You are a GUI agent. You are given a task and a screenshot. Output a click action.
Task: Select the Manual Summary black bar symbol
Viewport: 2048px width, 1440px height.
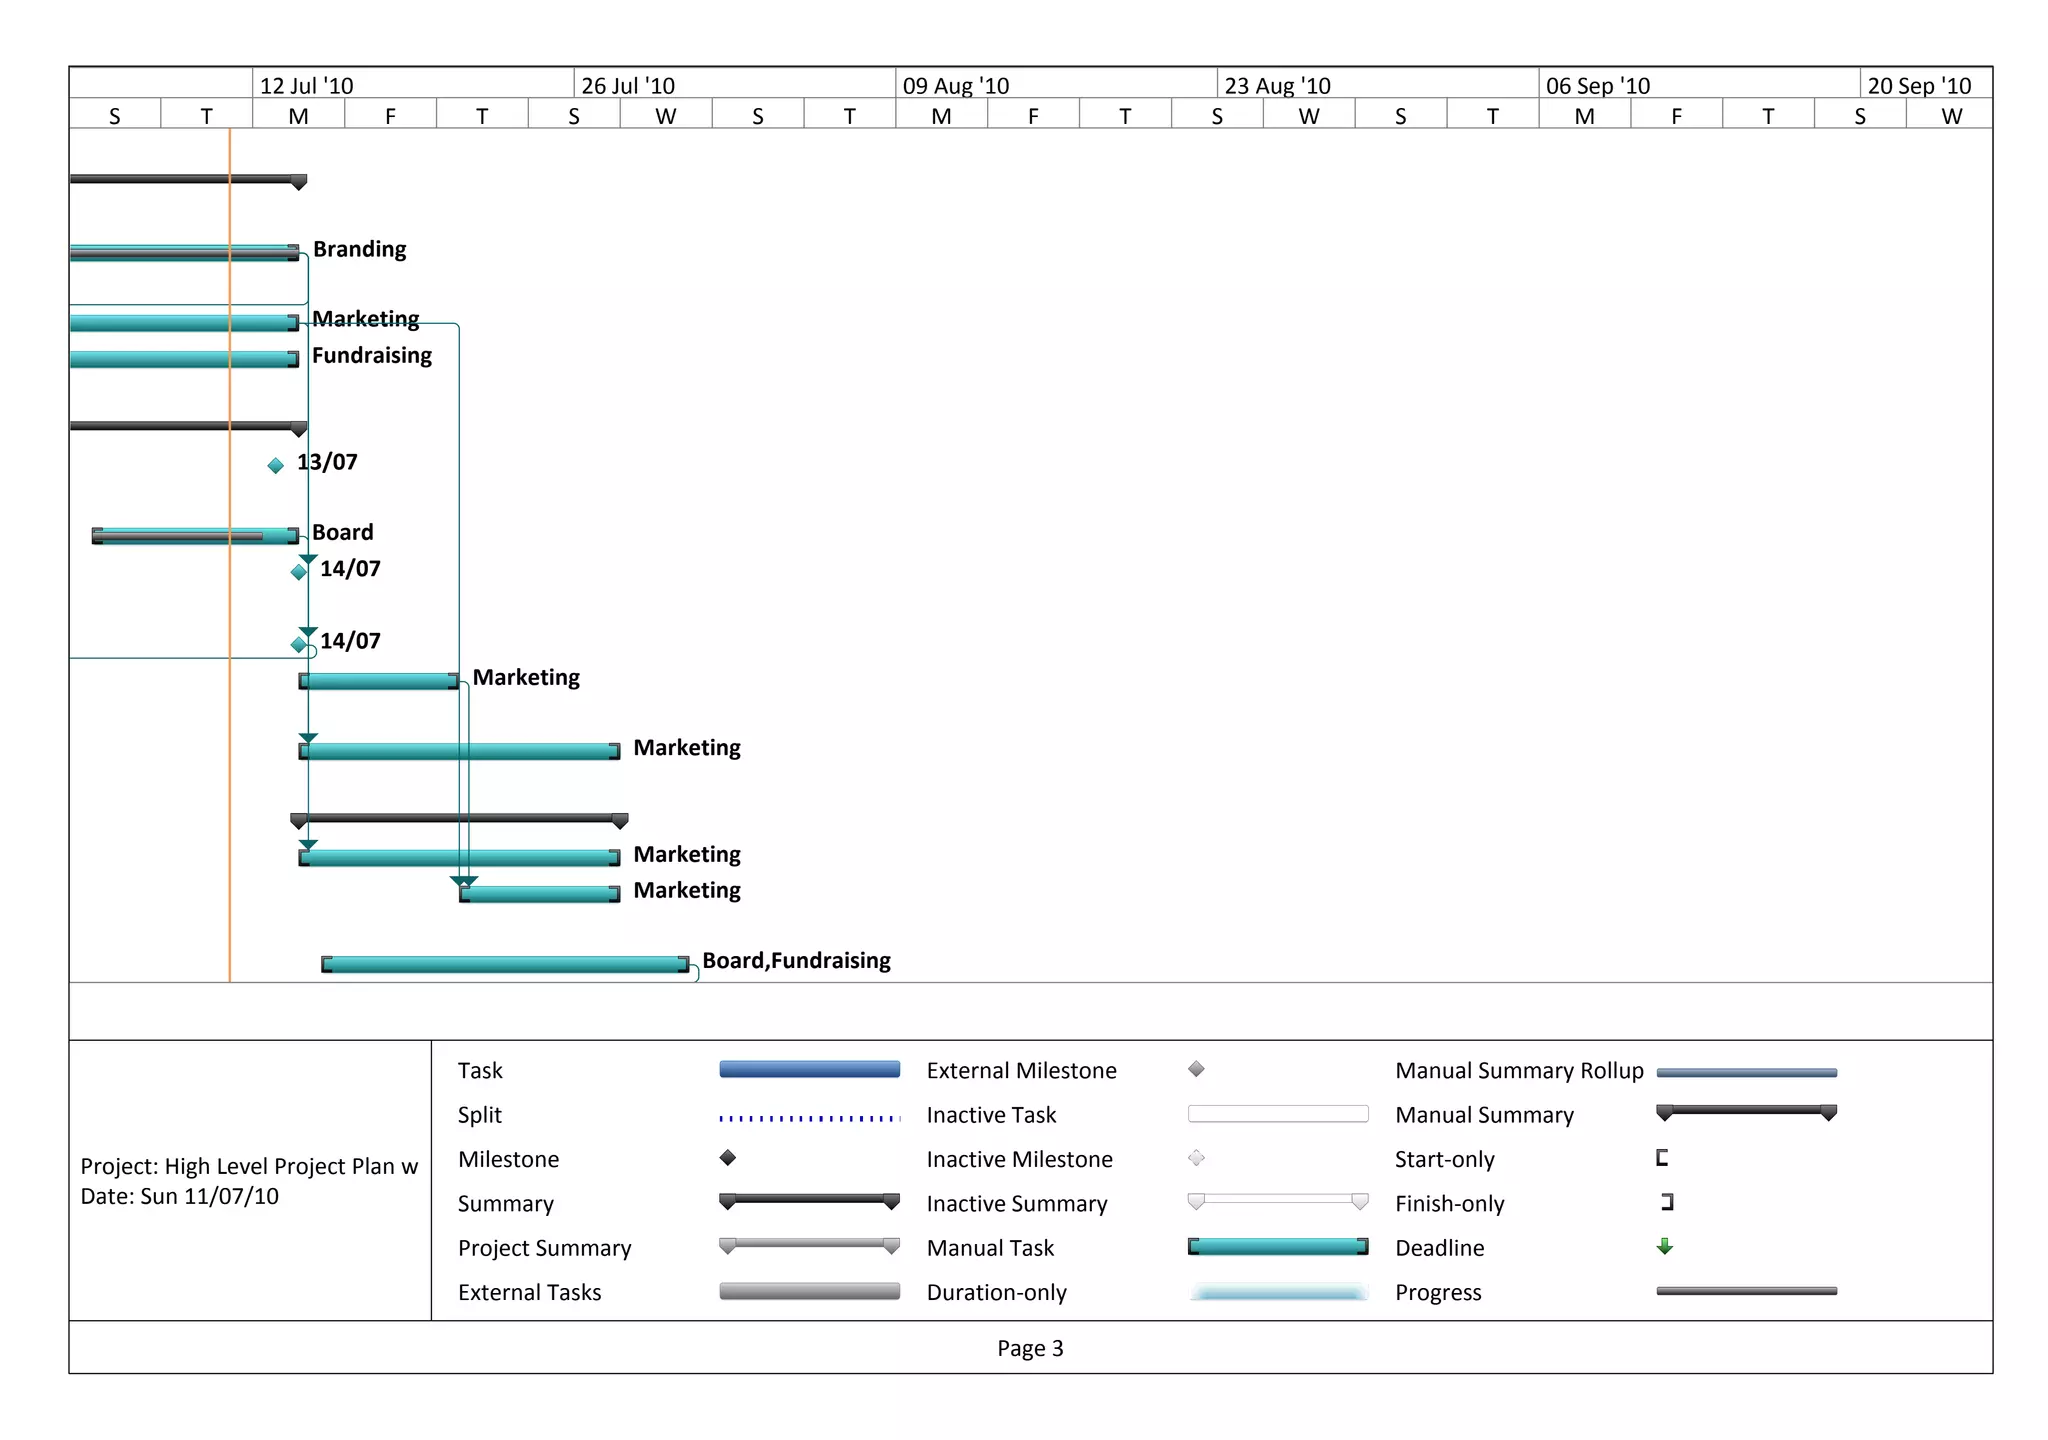click(1746, 1112)
